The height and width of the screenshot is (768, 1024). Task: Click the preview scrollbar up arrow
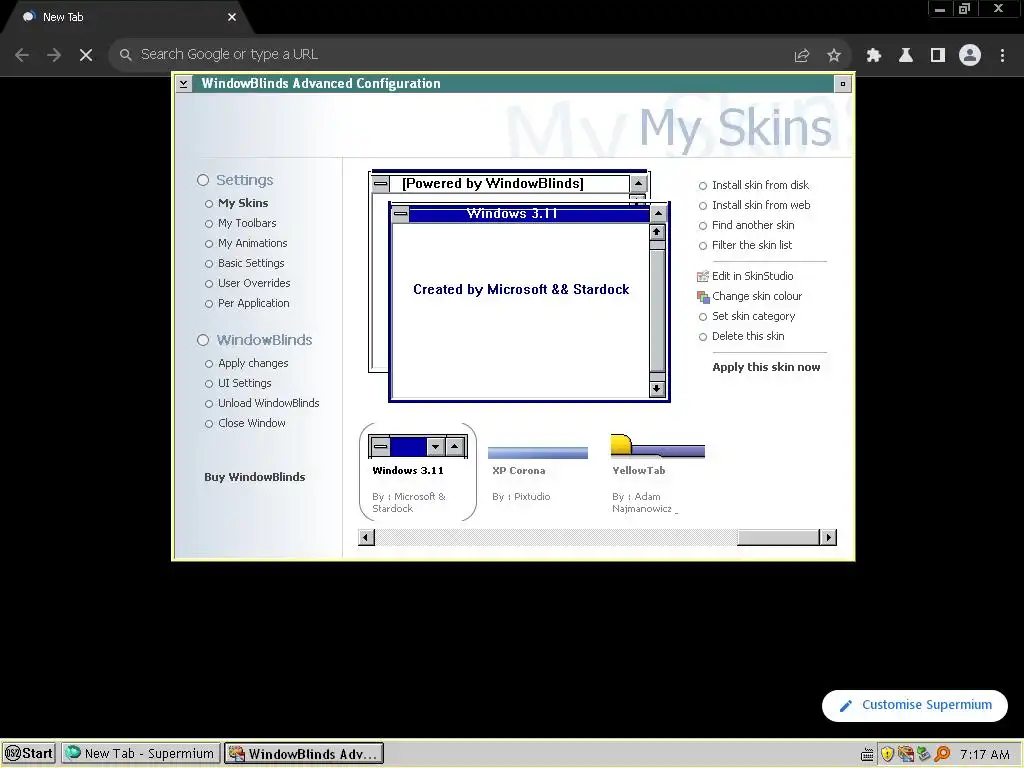[x=657, y=232]
